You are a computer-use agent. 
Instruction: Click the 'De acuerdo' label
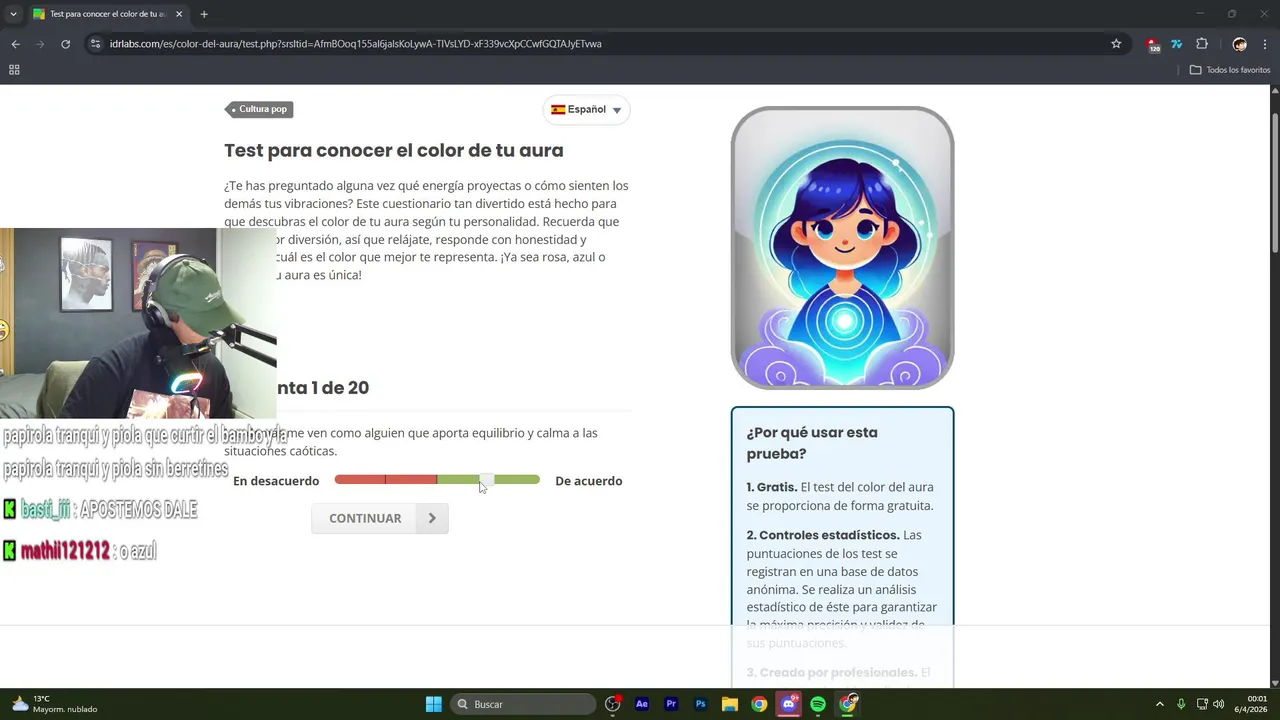pos(589,481)
